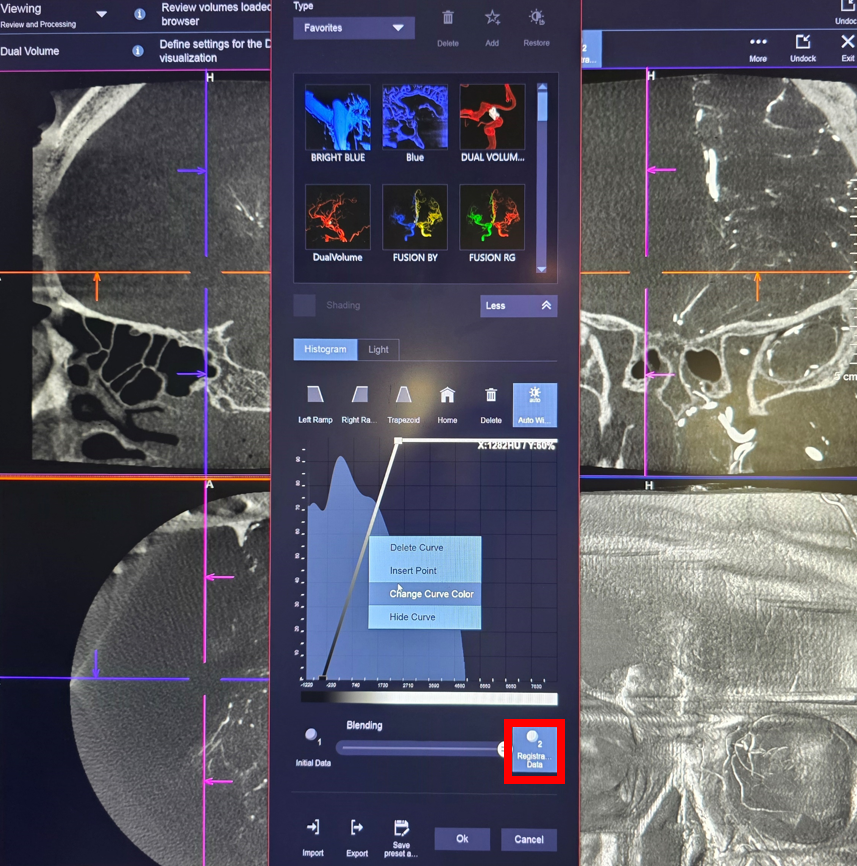Click the Add favorite star icon
The image size is (857, 866).
492,18
